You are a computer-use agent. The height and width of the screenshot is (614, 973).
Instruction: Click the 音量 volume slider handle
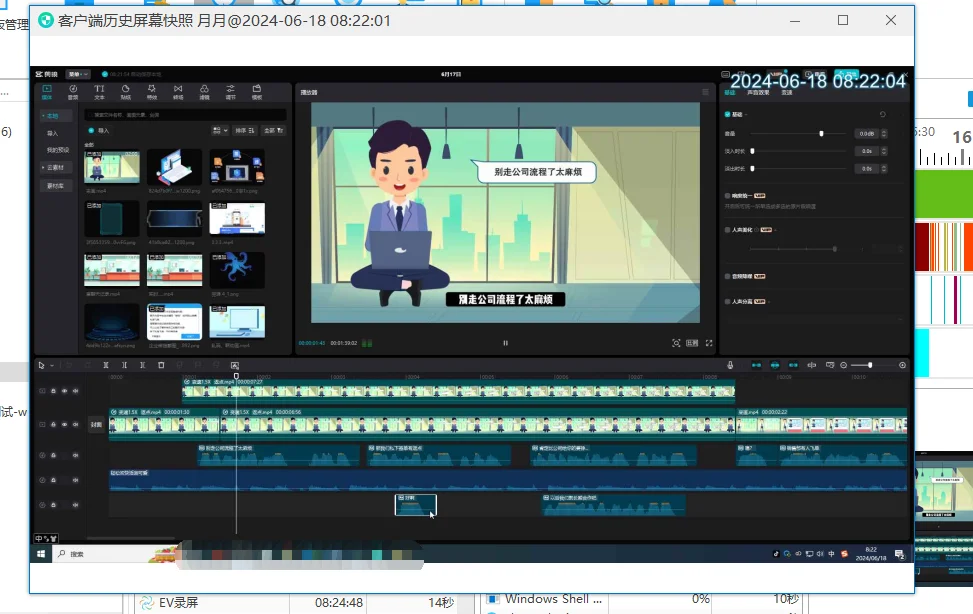pyautogui.click(x=821, y=133)
